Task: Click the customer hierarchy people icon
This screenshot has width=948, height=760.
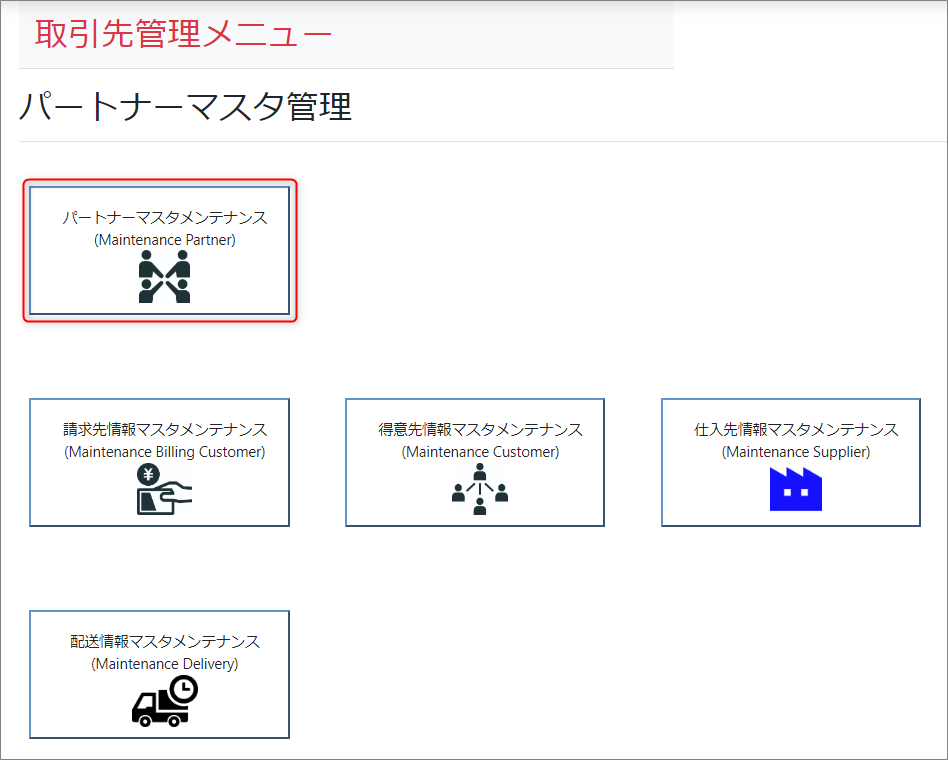Action: [480, 490]
